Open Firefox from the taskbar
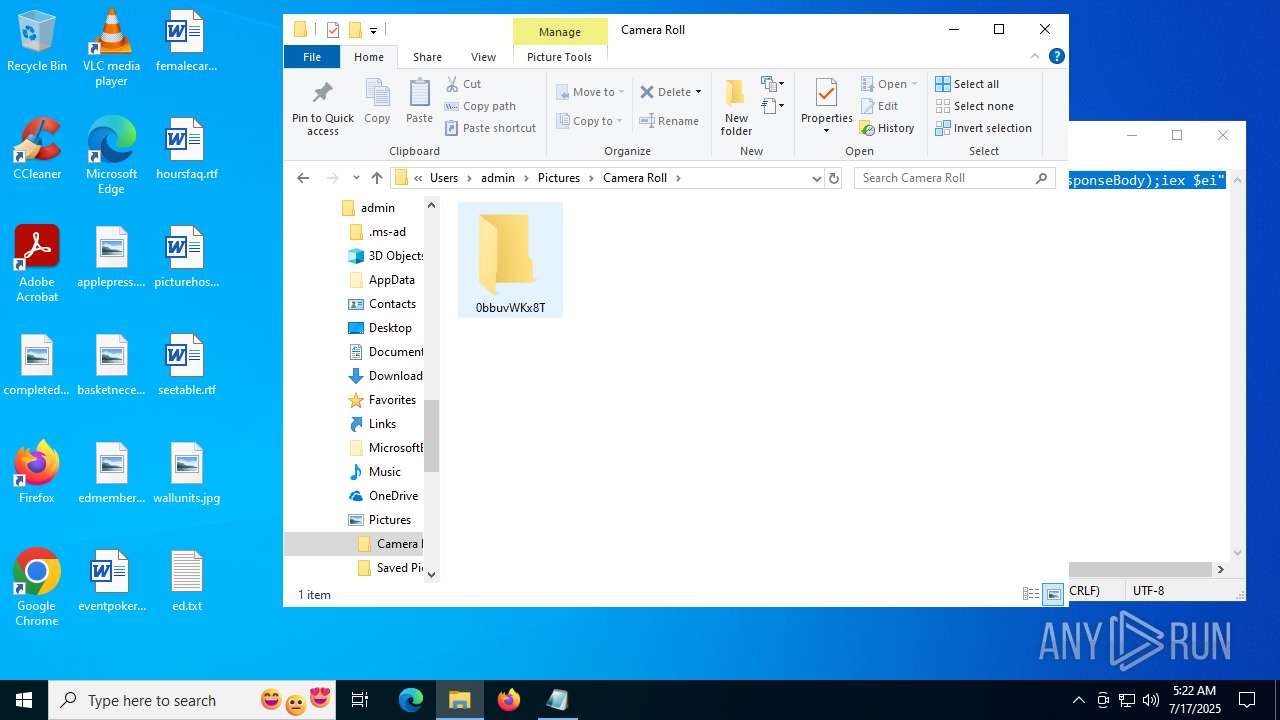Screen dimensions: 1280x720 tap(509, 700)
